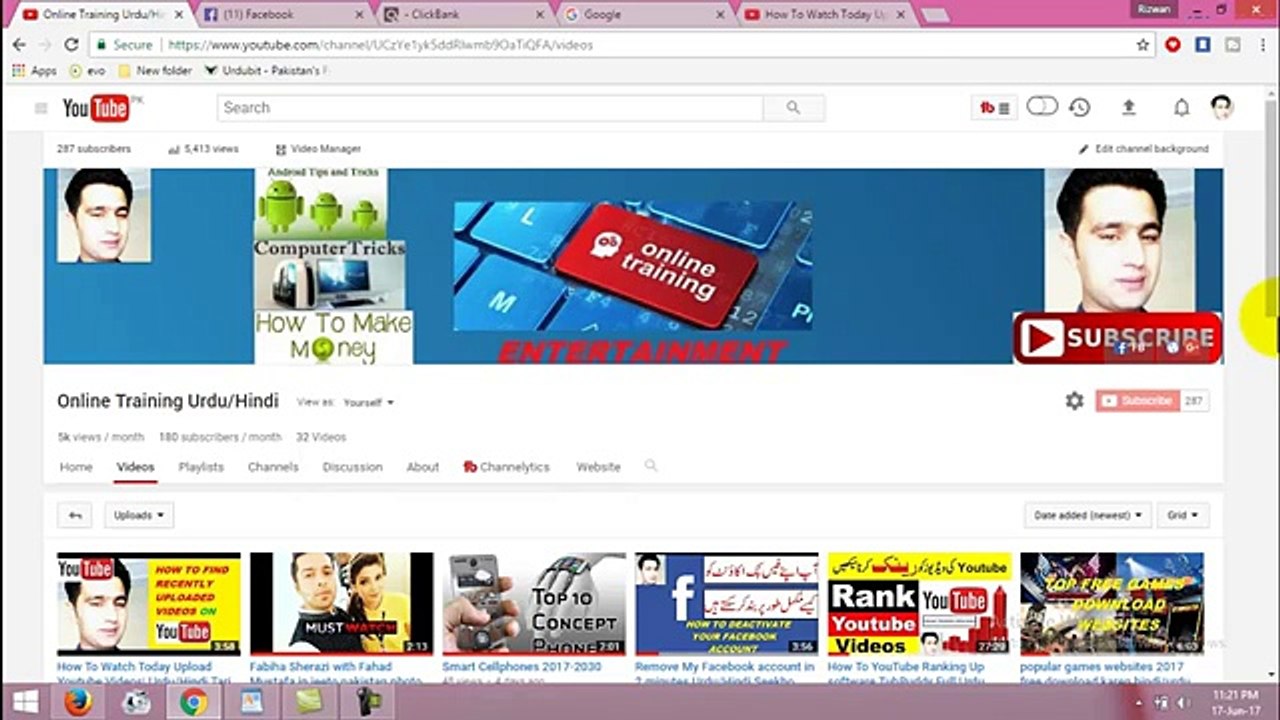Click the channel search magnifier icon
Viewport: 1280px width, 720px height.
coord(651,466)
